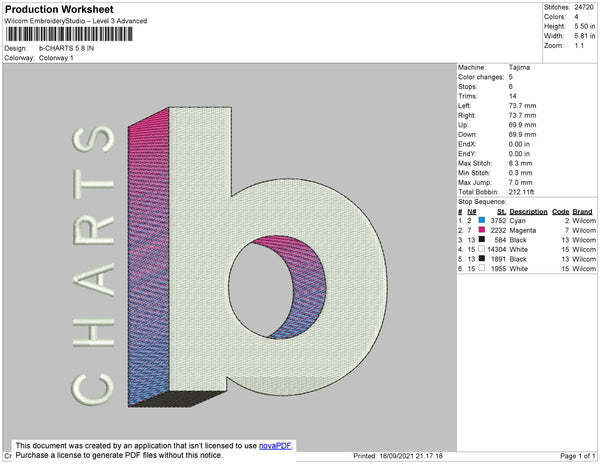Click the black swatch in the 1891 Black row

482,259
